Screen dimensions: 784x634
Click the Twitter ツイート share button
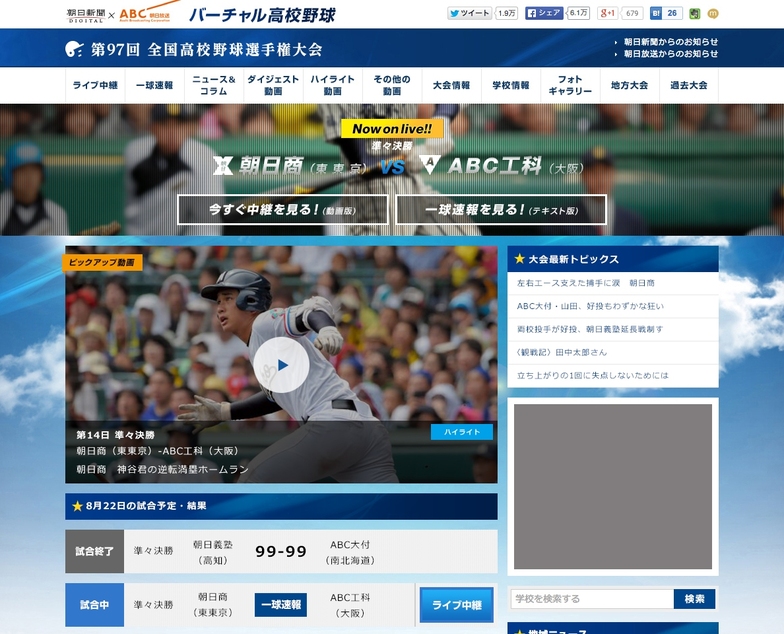pos(469,14)
